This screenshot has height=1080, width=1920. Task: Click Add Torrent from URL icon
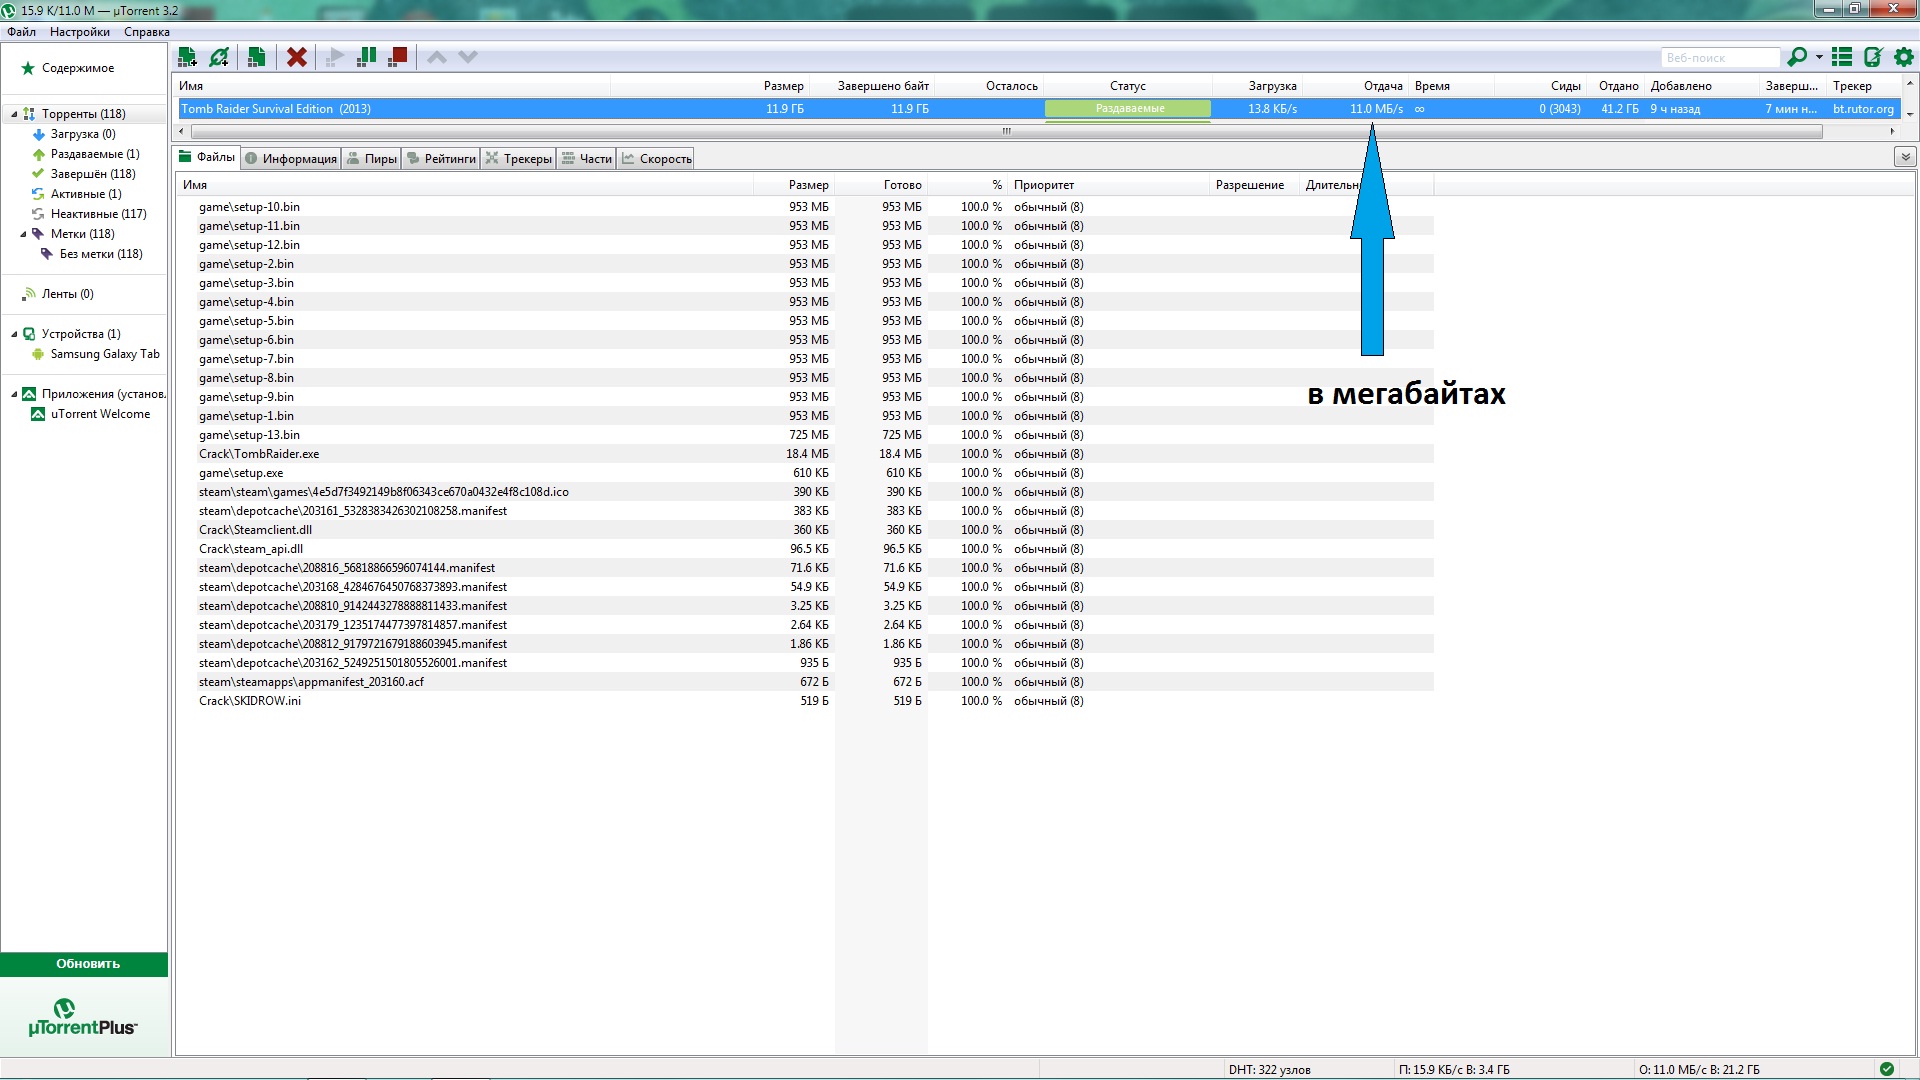pos(220,57)
